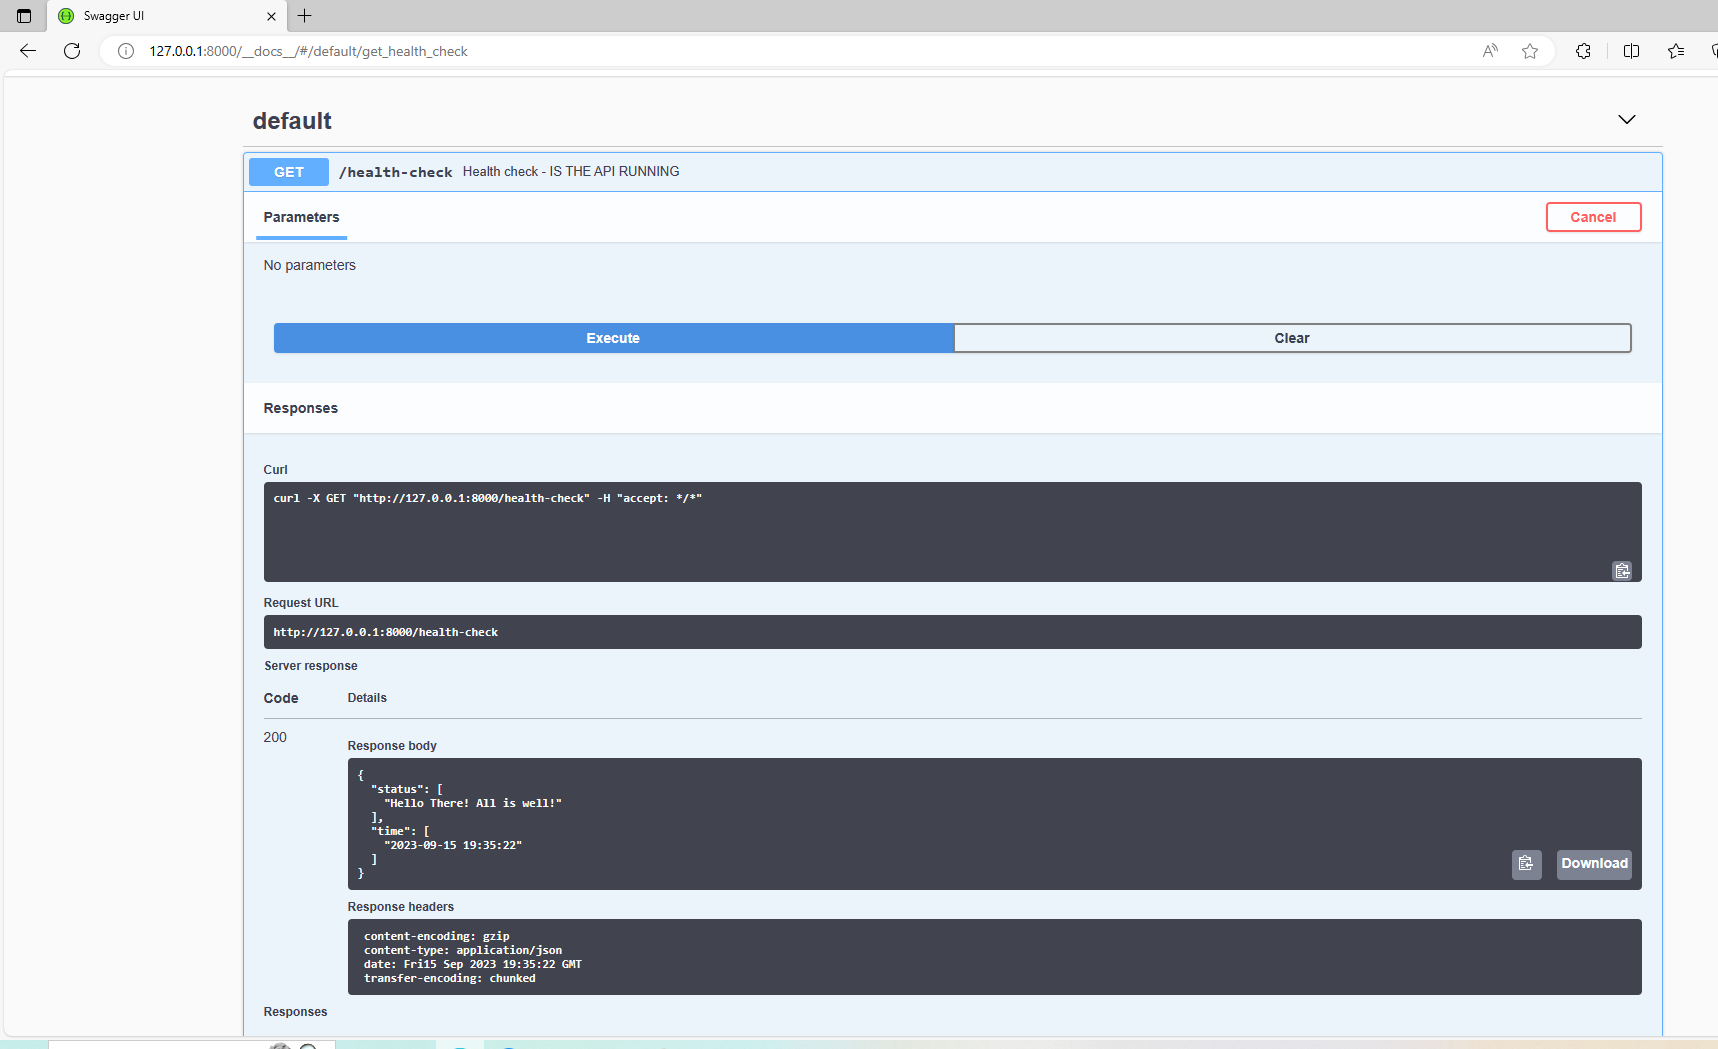Open a new browser tab
The height and width of the screenshot is (1049, 1718).
305,16
